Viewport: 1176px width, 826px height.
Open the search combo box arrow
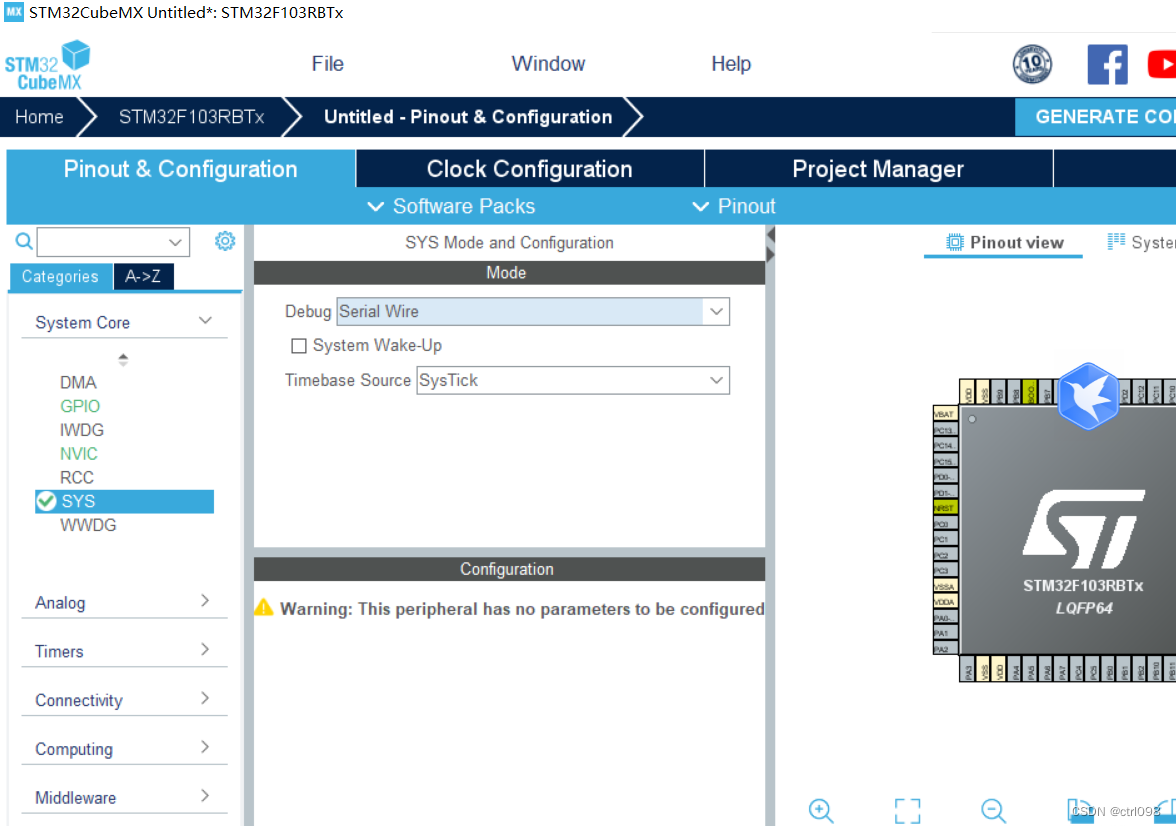176,242
